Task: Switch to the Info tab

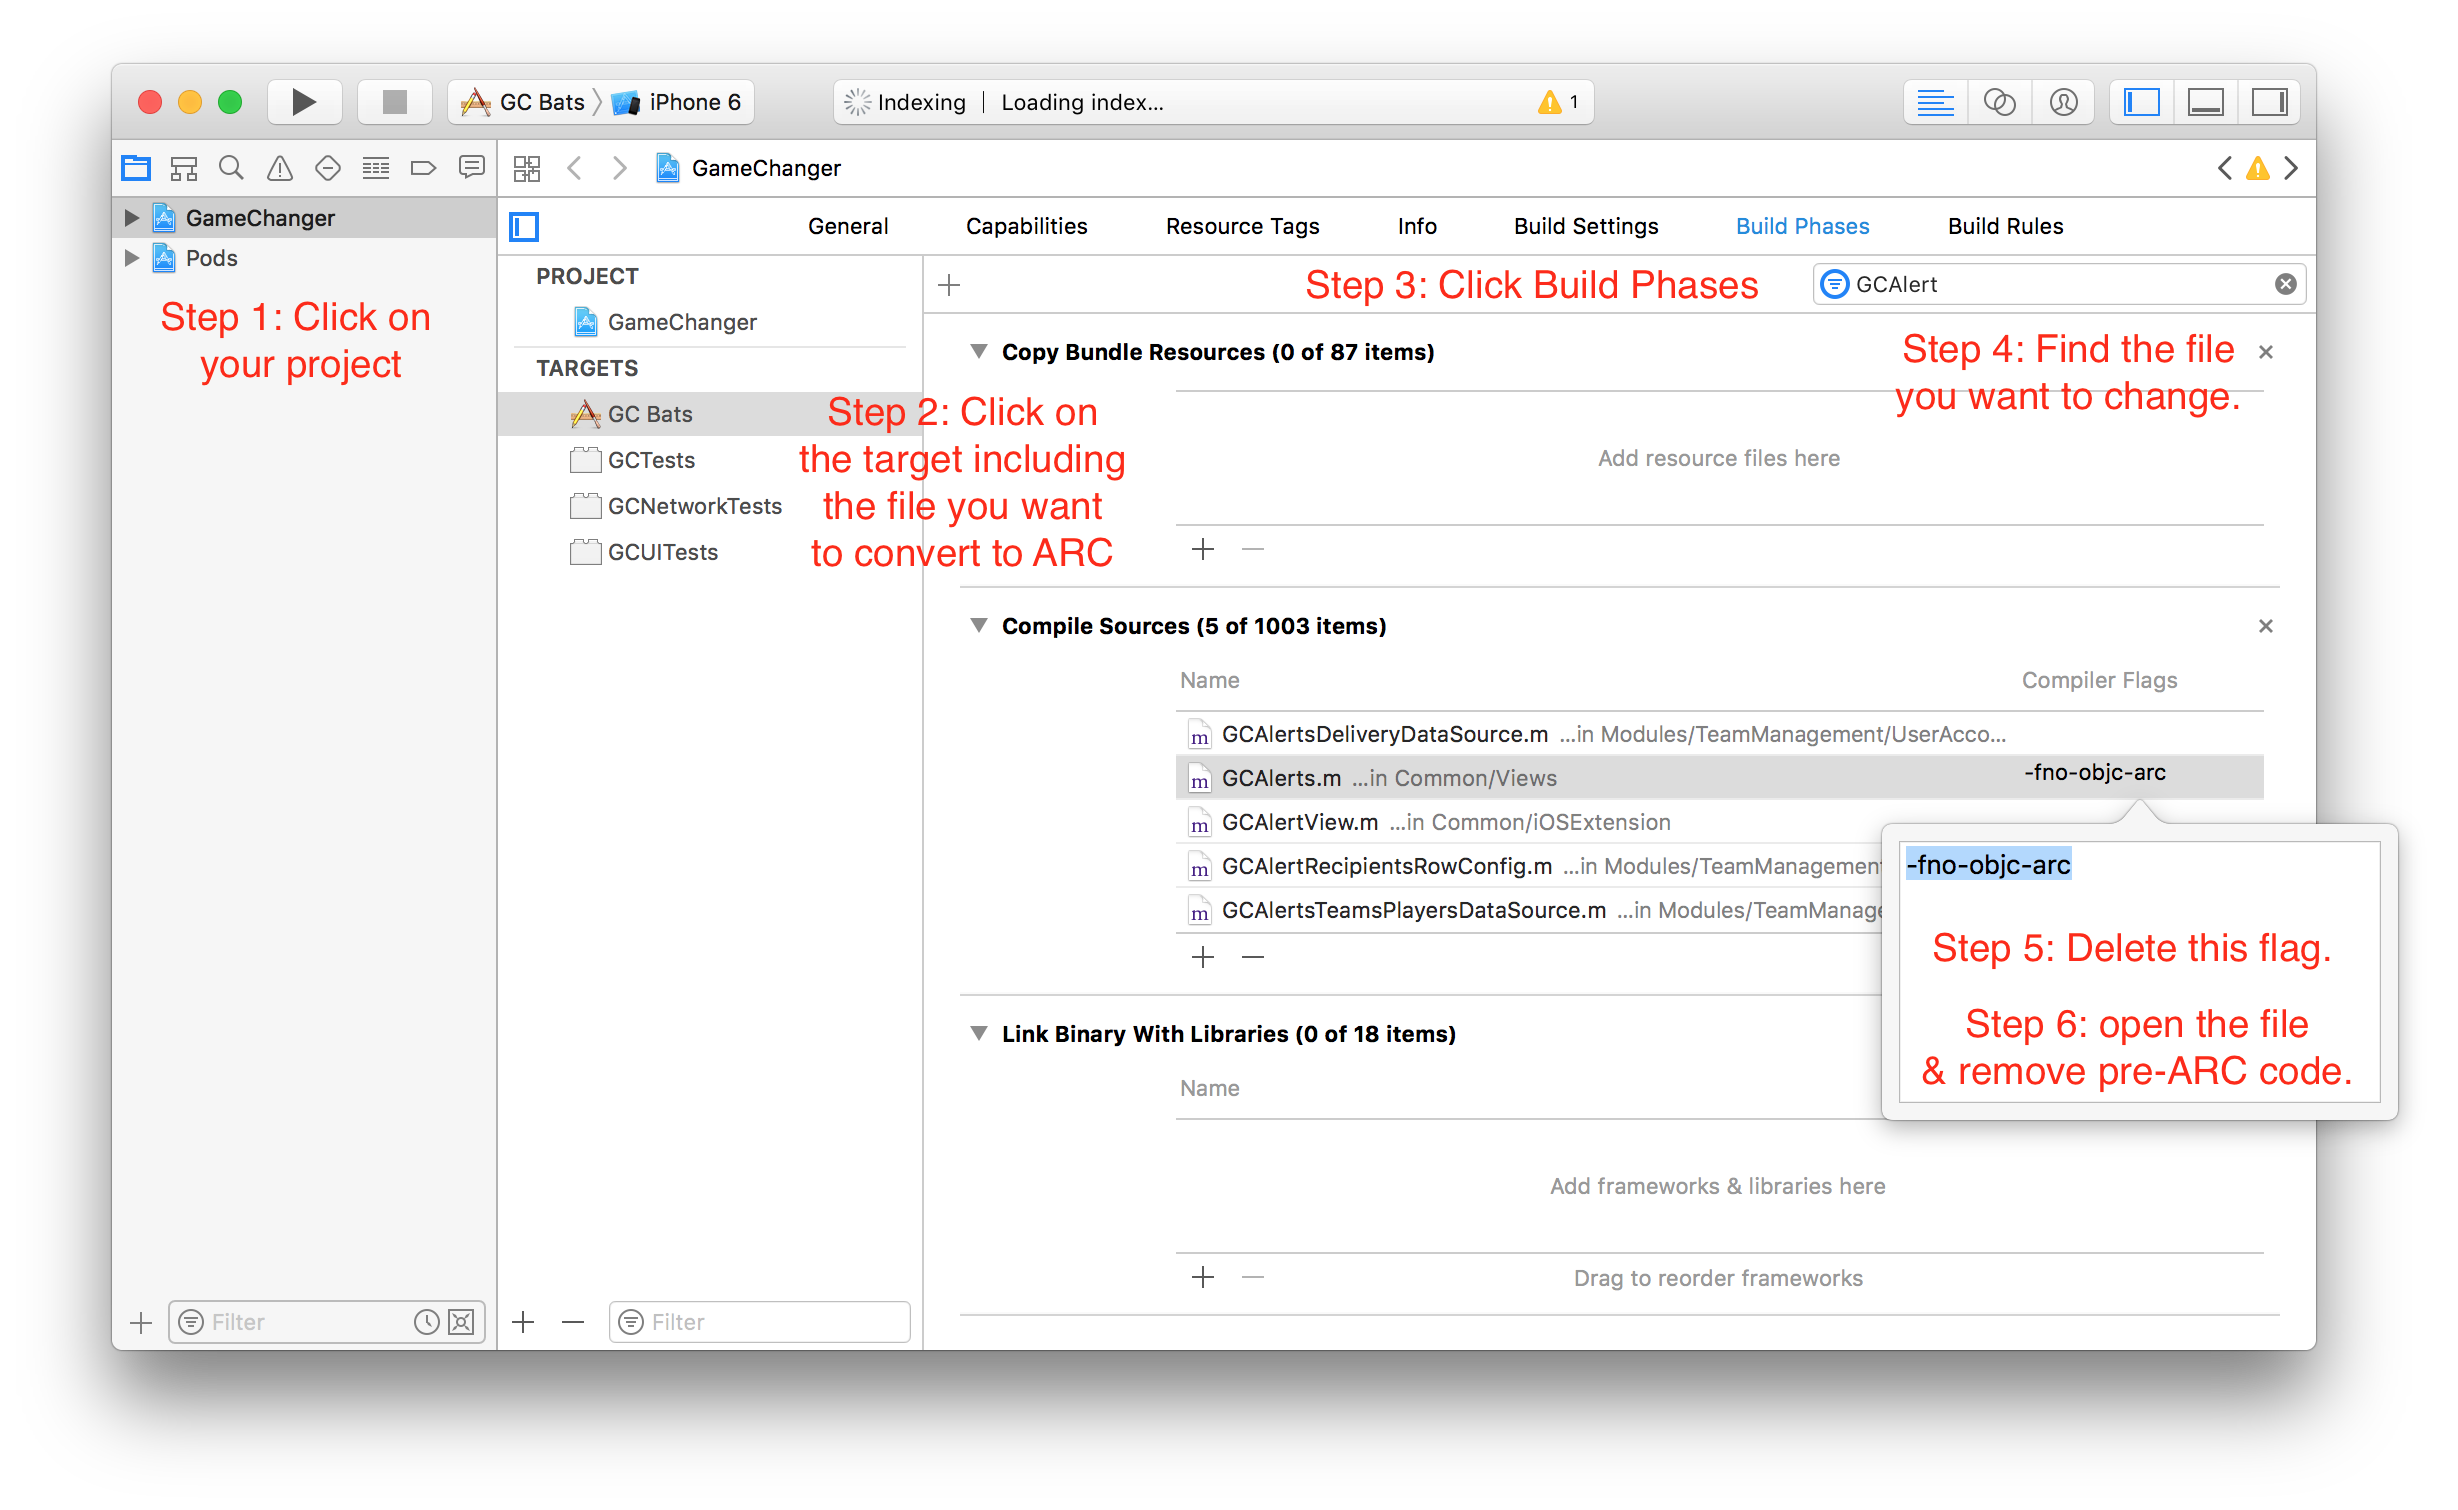Action: [1417, 227]
